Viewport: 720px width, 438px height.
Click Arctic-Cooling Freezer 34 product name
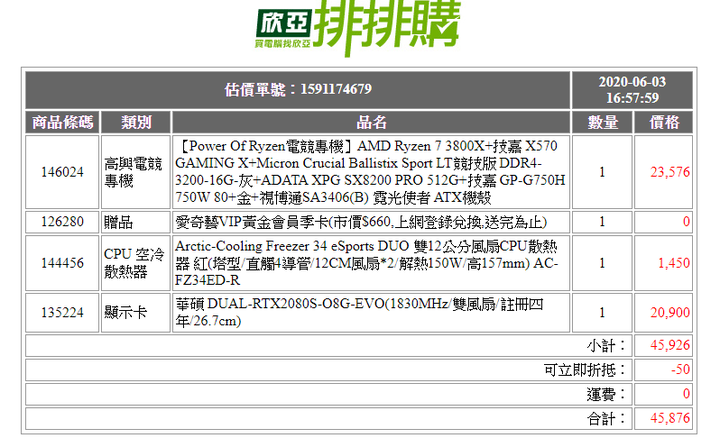[x=366, y=263]
